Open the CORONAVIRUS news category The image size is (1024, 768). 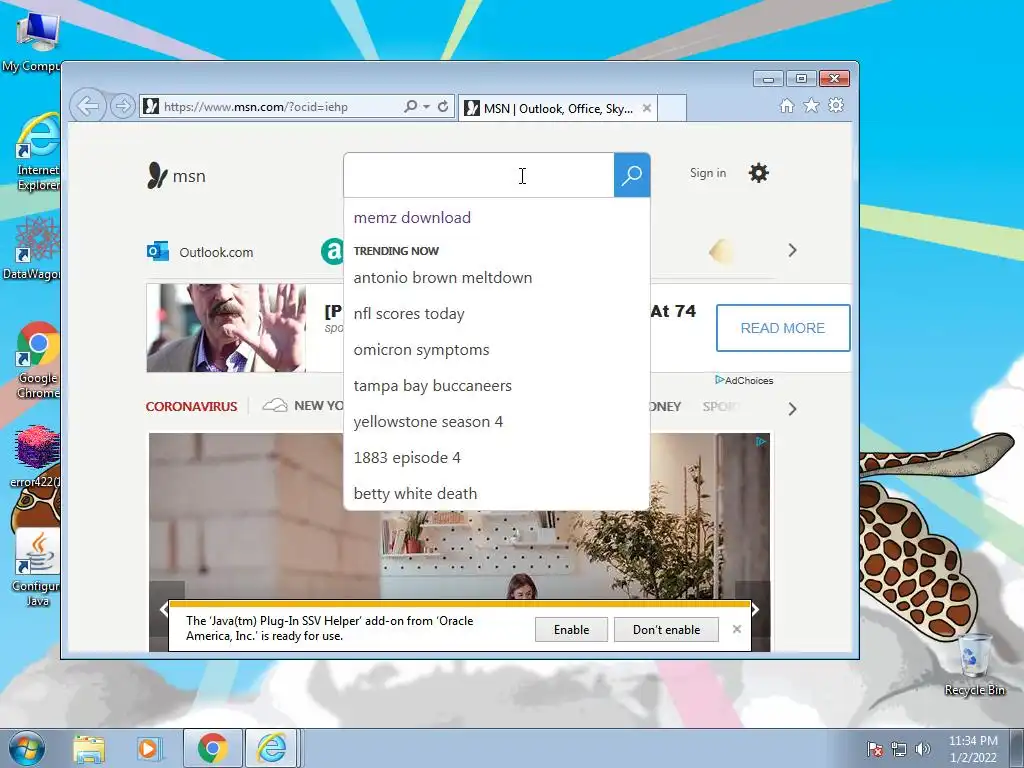pyautogui.click(x=191, y=406)
